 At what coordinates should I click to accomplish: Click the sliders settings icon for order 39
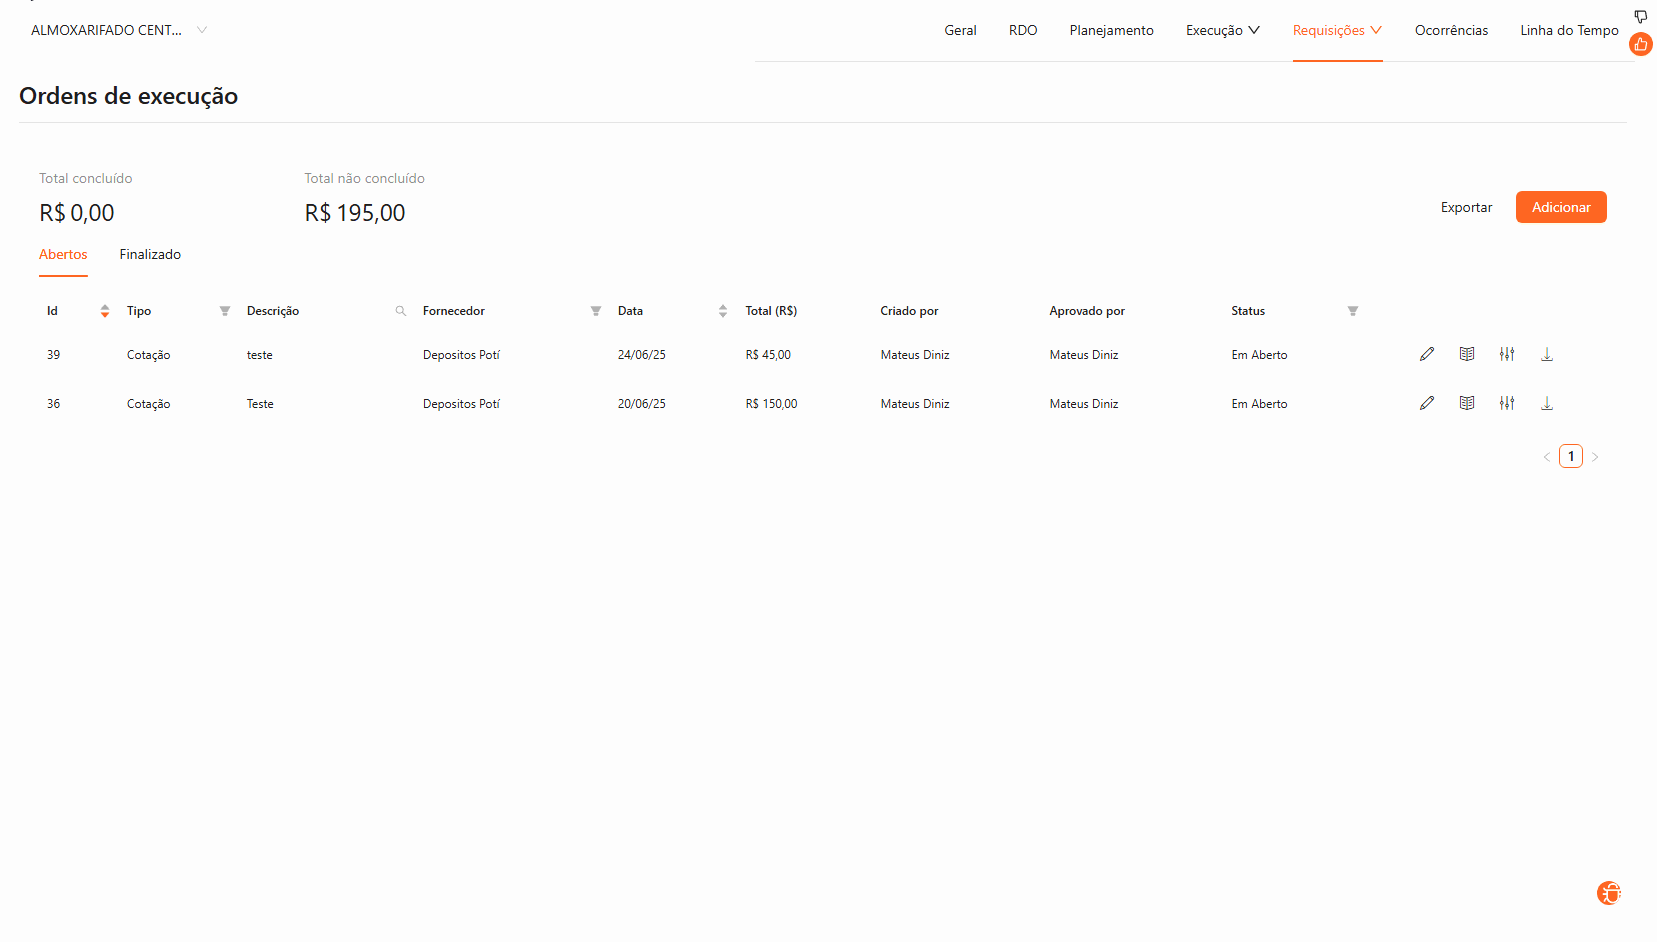pyautogui.click(x=1507, y=354)
